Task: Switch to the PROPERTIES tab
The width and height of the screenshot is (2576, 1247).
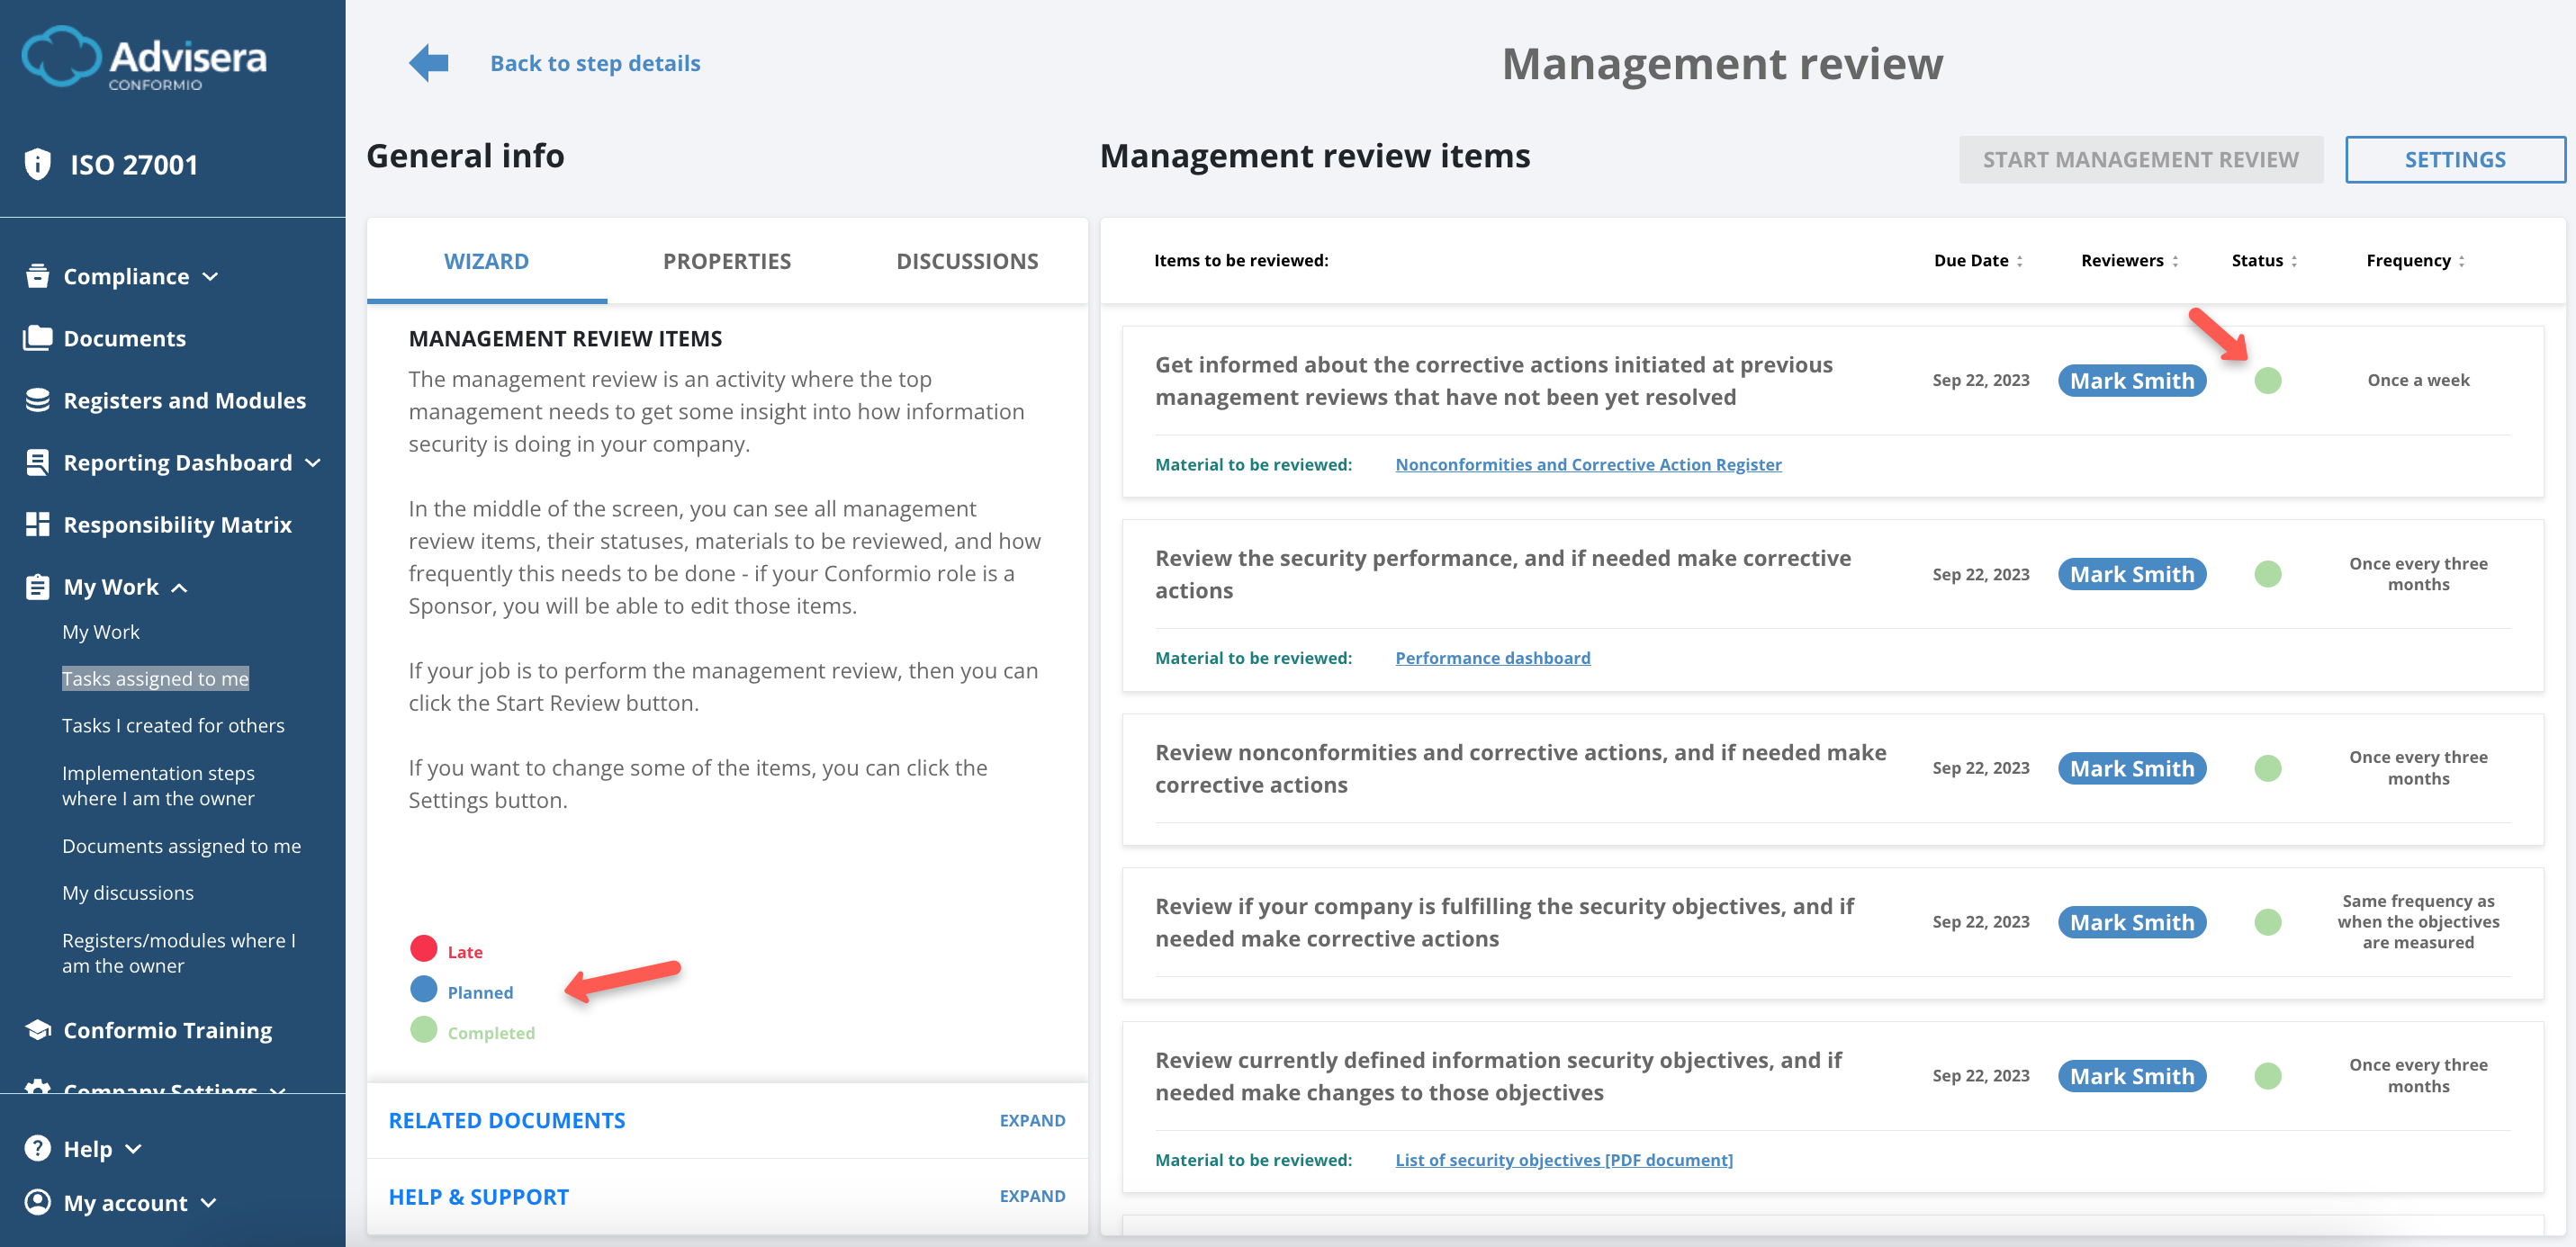Action: pos(726,260)
